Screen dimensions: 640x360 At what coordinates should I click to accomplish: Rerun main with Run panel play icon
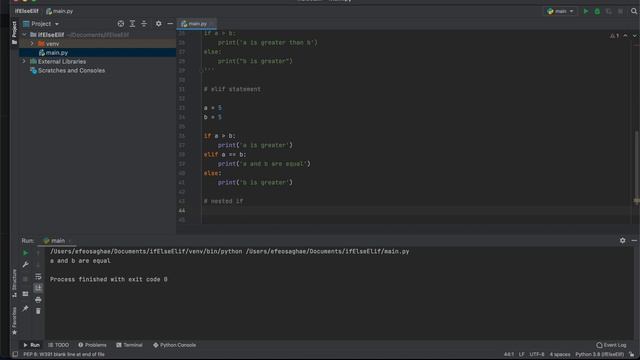[x=25, y=253]
